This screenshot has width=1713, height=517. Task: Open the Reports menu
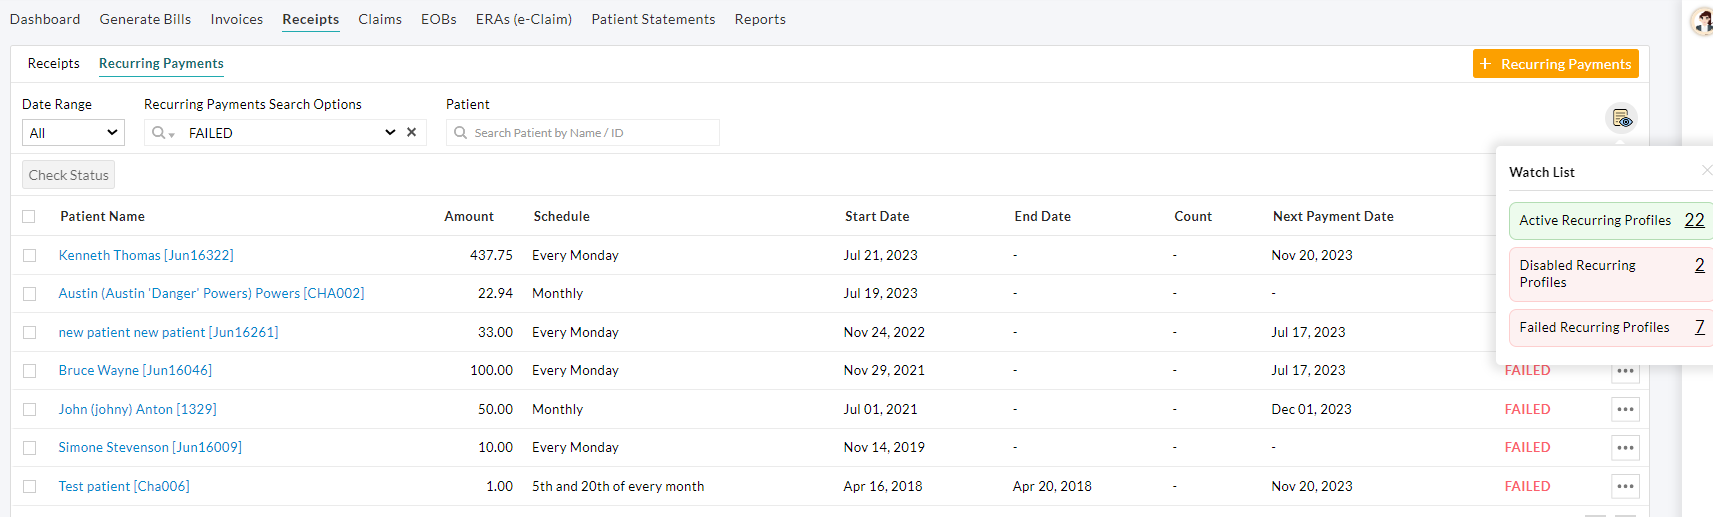(760, 19)
